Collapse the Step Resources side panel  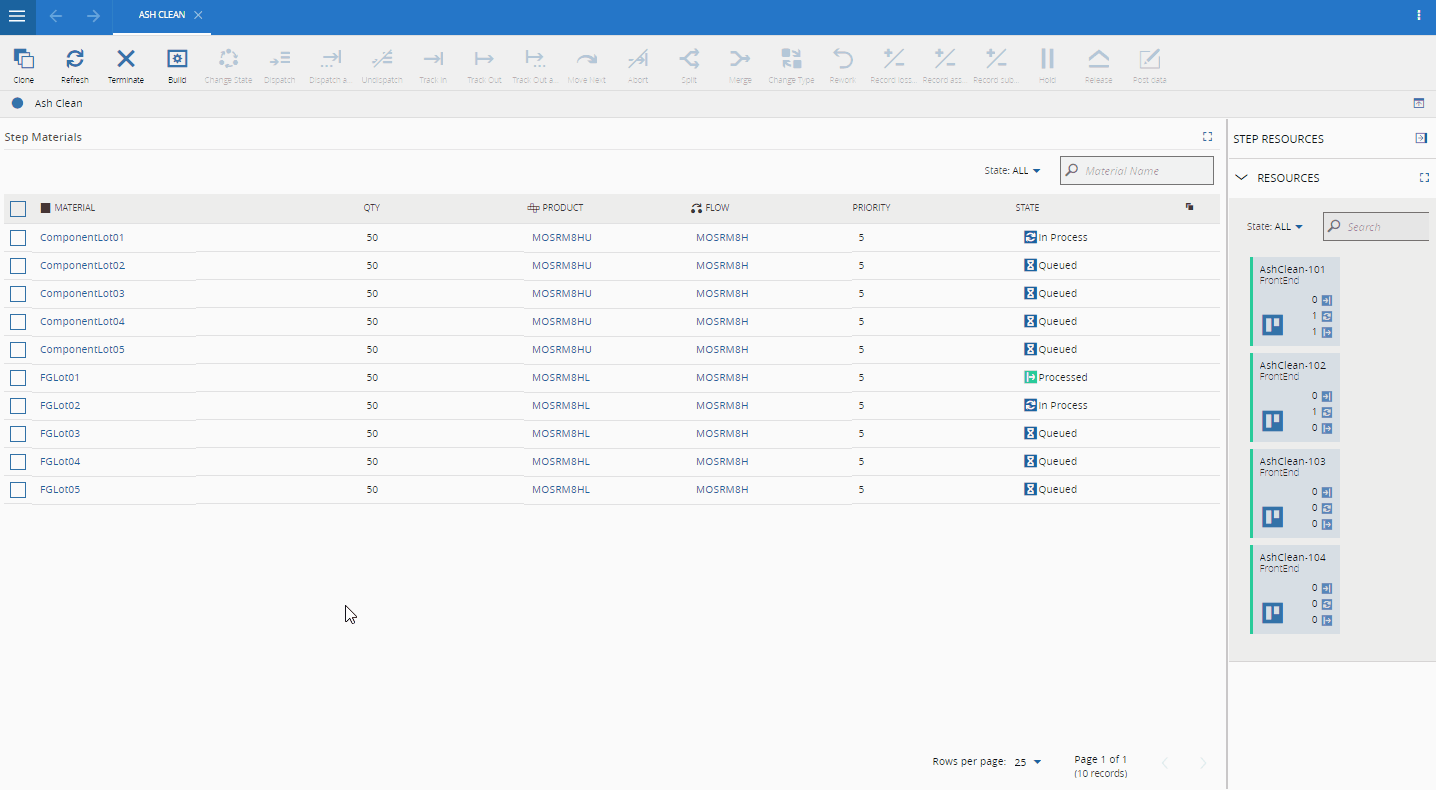point(1421,138)
